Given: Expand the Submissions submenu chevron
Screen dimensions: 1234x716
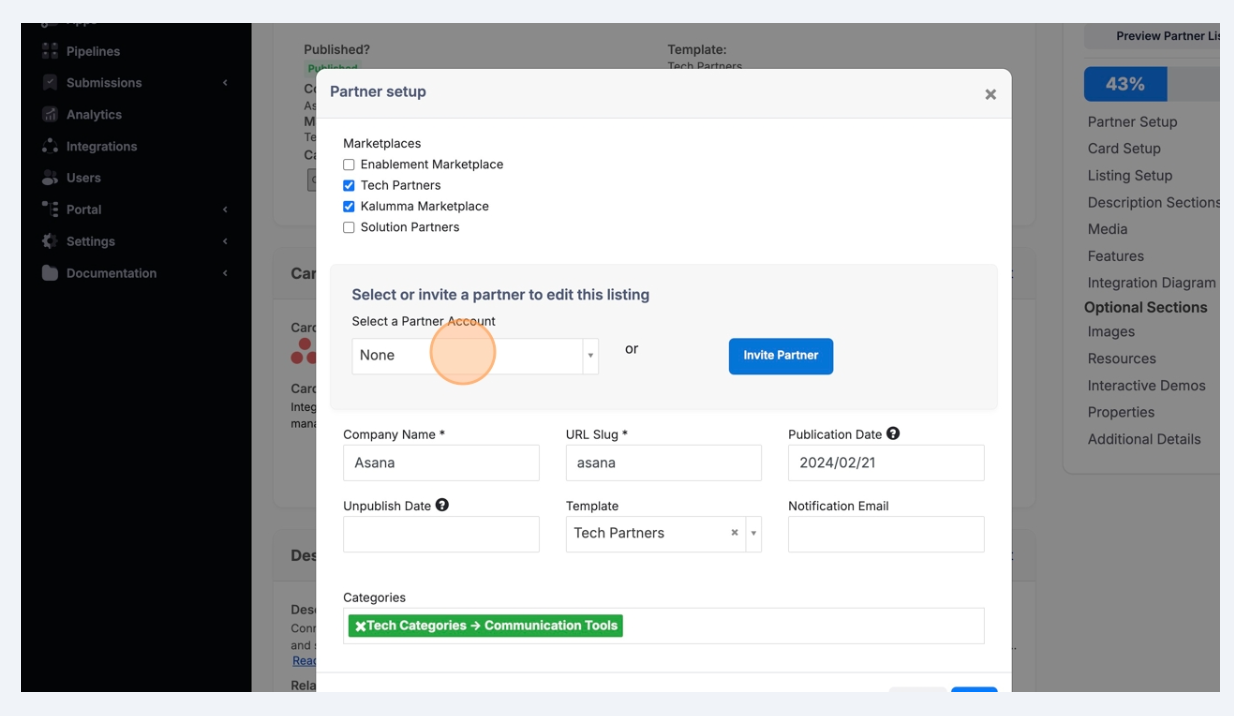Looking at the screenshot, I should (x=225, y=83).
